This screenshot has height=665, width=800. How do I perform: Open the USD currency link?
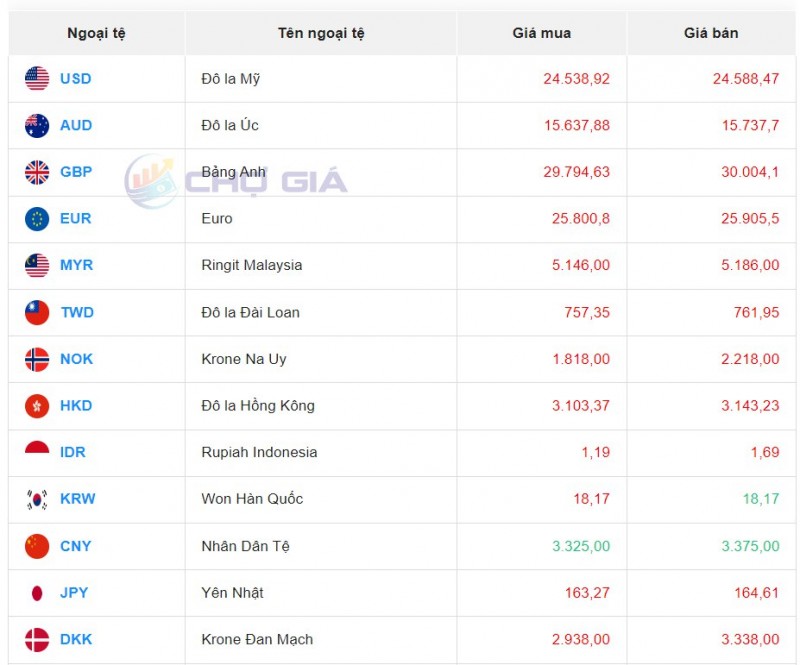coord(75,79)
